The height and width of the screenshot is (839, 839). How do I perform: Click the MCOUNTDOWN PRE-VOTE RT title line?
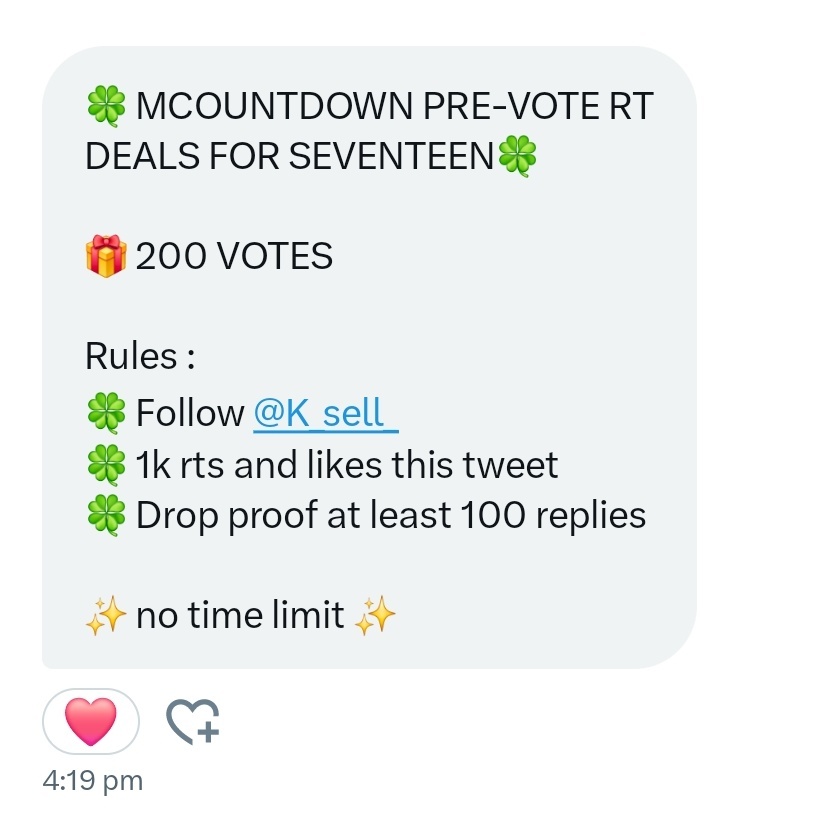point(395,106)
